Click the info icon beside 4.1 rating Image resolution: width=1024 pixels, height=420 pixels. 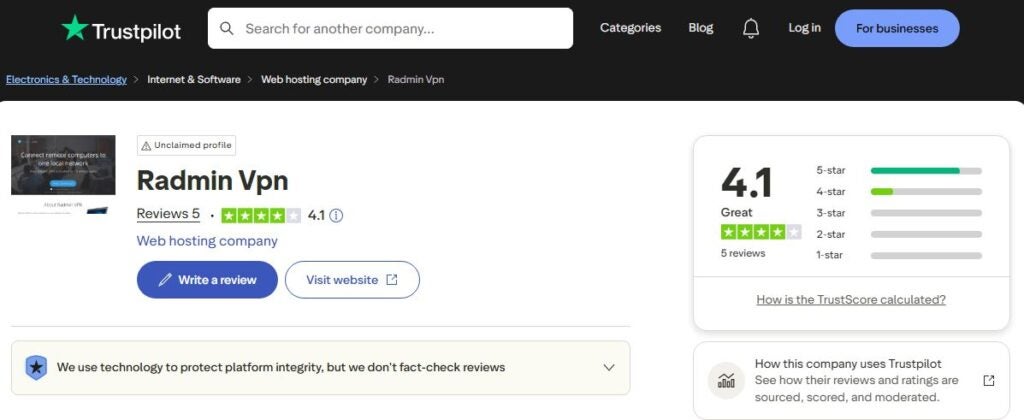(x=336, y=215)
